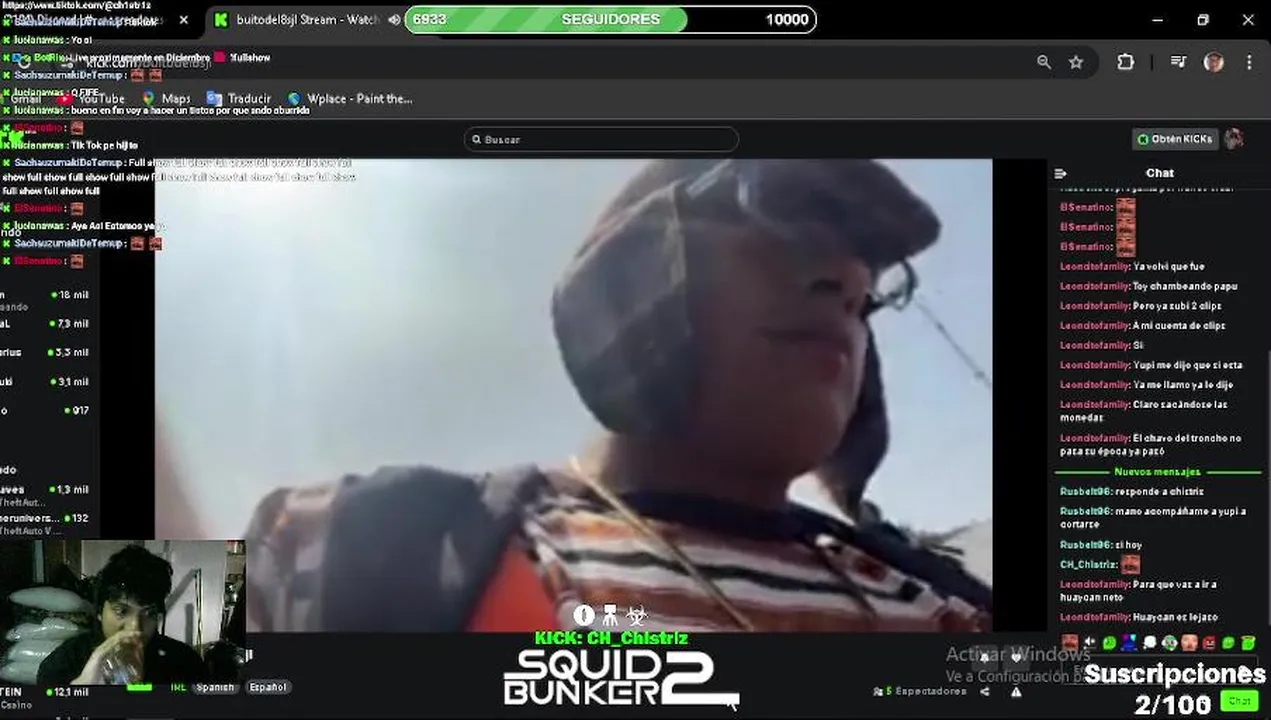
Task: Select the white speech-bubble emote in emote bar
Action: (1150, 642)
